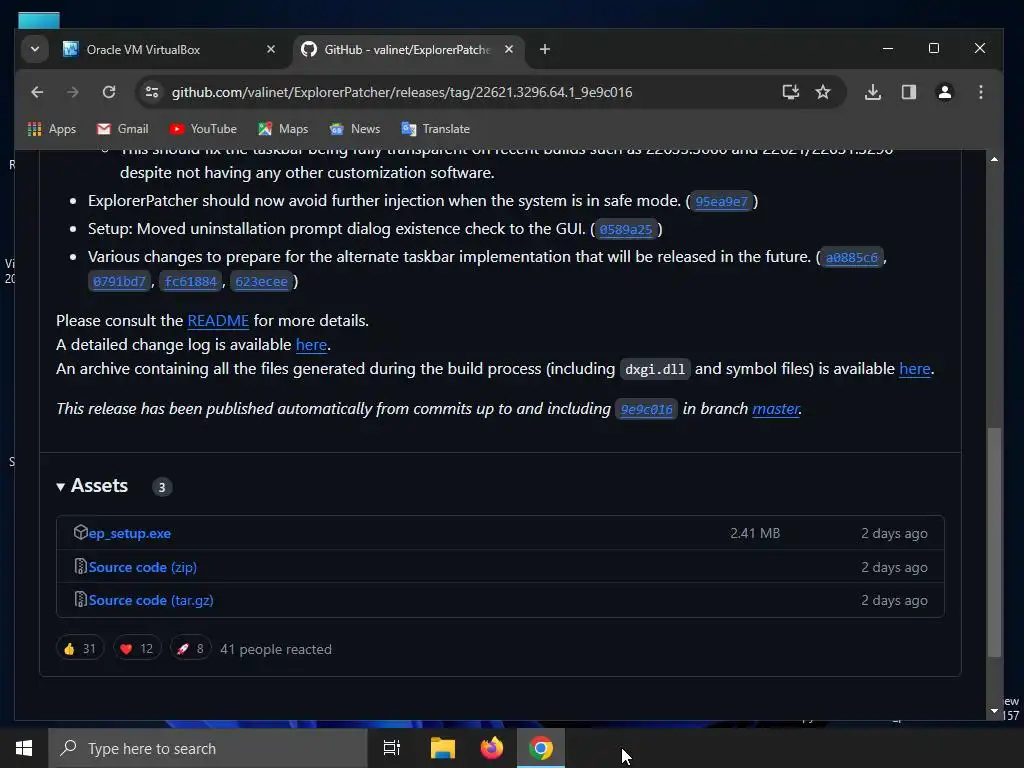
Task: Download Source code (zip)
Action: [142, 568]
